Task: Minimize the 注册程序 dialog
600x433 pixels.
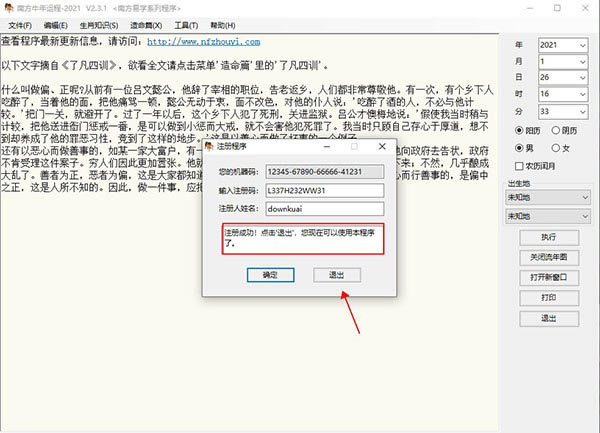Action: [327, 147]
